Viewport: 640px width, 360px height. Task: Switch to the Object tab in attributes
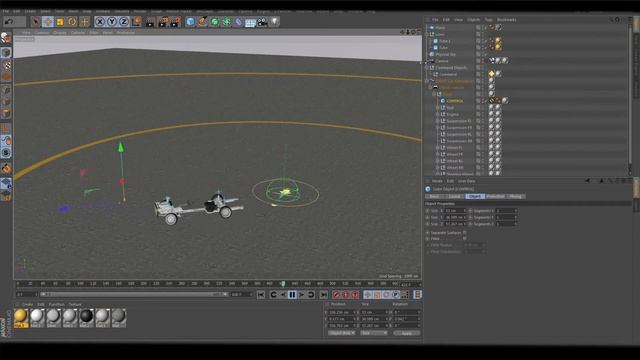click(475, 196)
